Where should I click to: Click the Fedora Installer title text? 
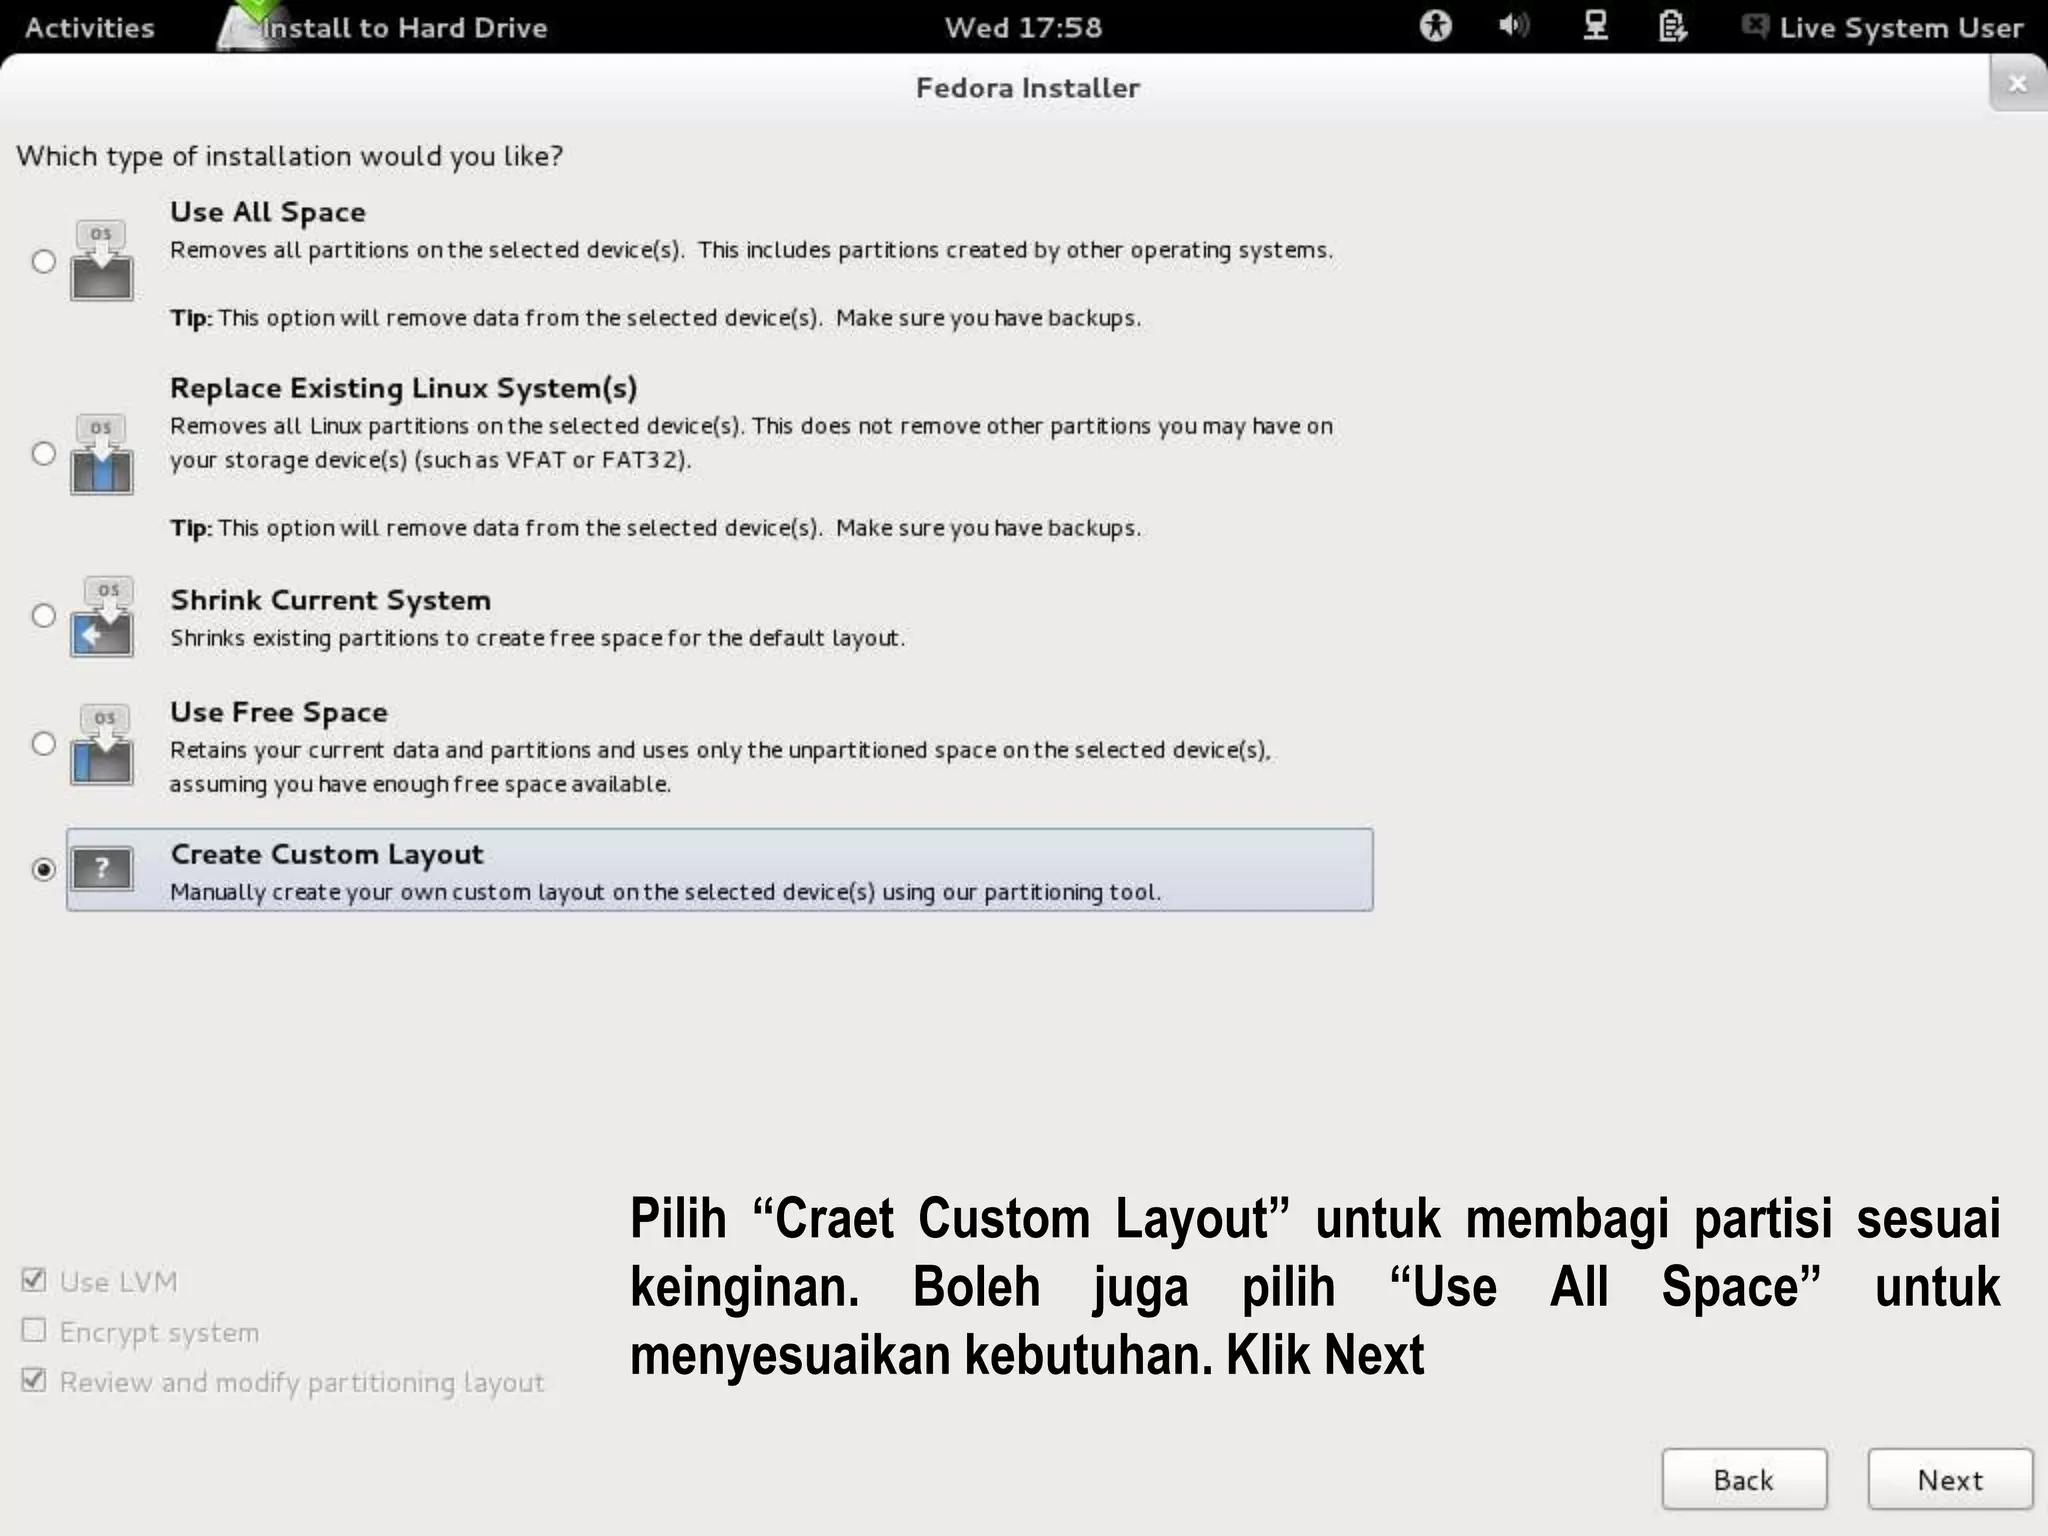tap(1028, 88)
